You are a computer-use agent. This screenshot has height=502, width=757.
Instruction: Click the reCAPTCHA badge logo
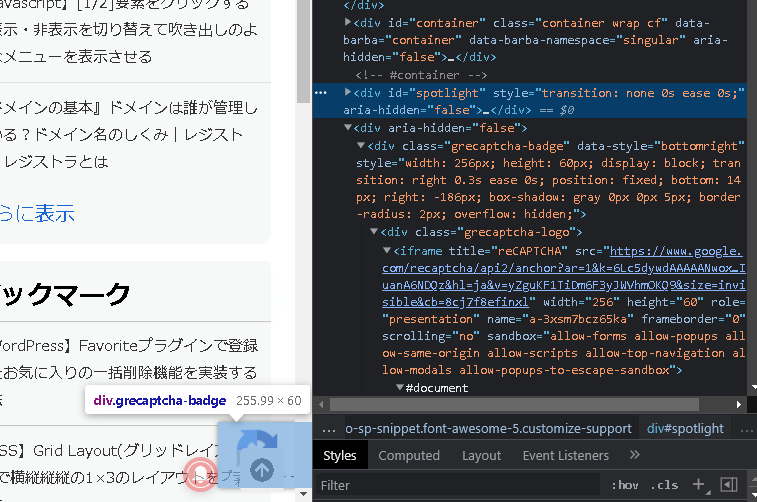coord(258,446)
